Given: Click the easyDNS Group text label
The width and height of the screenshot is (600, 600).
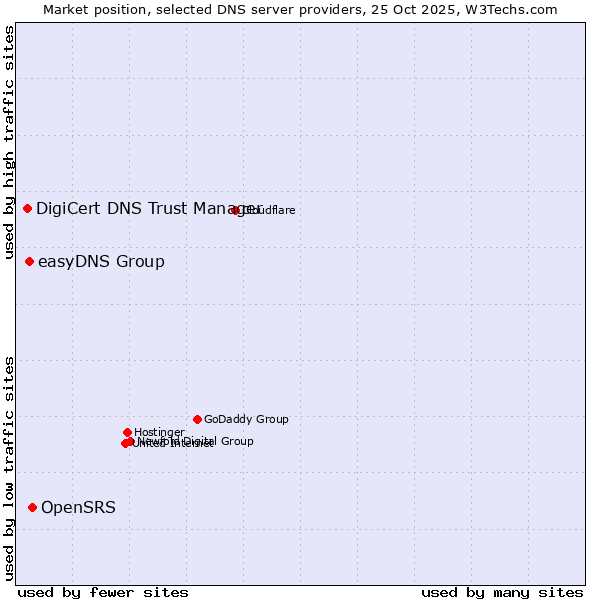Looking at the screenshot, I should (x=101, y=262).
